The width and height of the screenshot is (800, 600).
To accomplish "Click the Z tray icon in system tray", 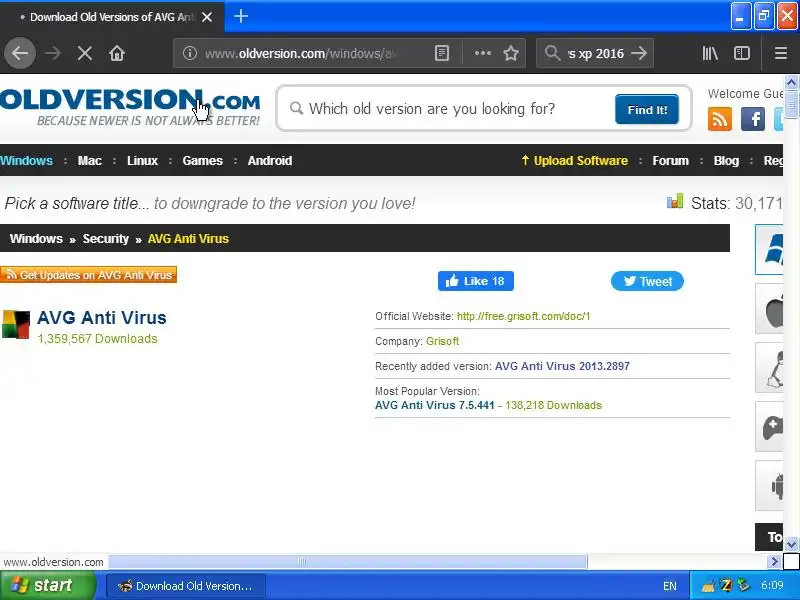I will (x=726, y=585).
